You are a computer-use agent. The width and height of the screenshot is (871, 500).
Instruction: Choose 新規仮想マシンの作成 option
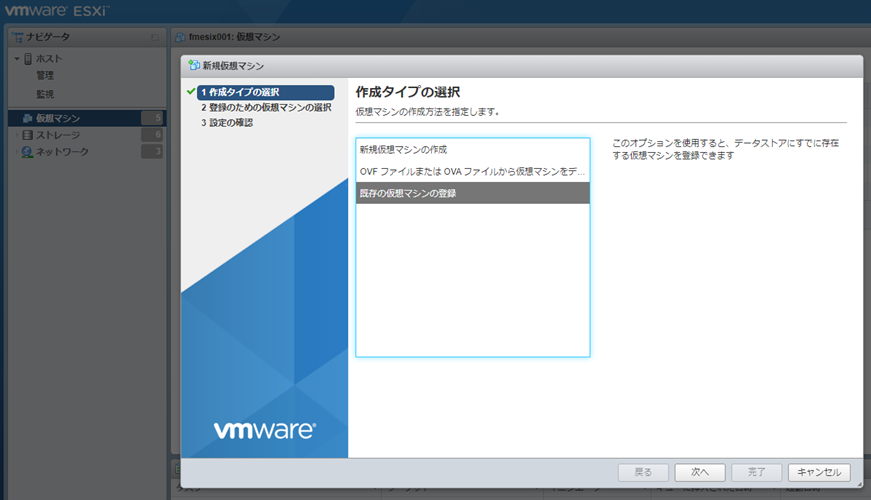pyautogui.click(x=403, y=149)
